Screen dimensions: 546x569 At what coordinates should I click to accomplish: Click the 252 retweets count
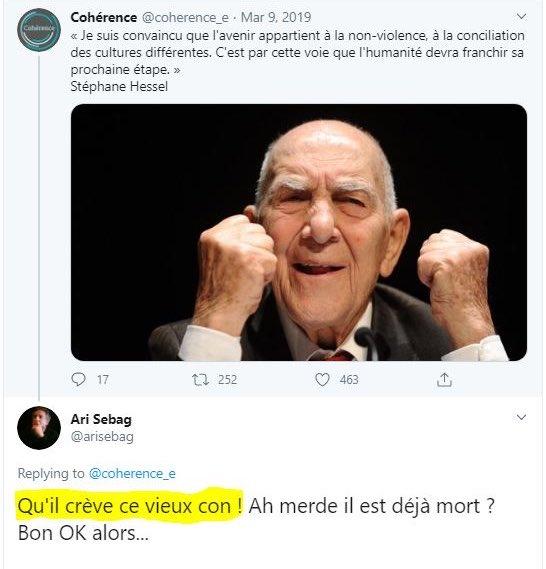click(x=227, y=380)
